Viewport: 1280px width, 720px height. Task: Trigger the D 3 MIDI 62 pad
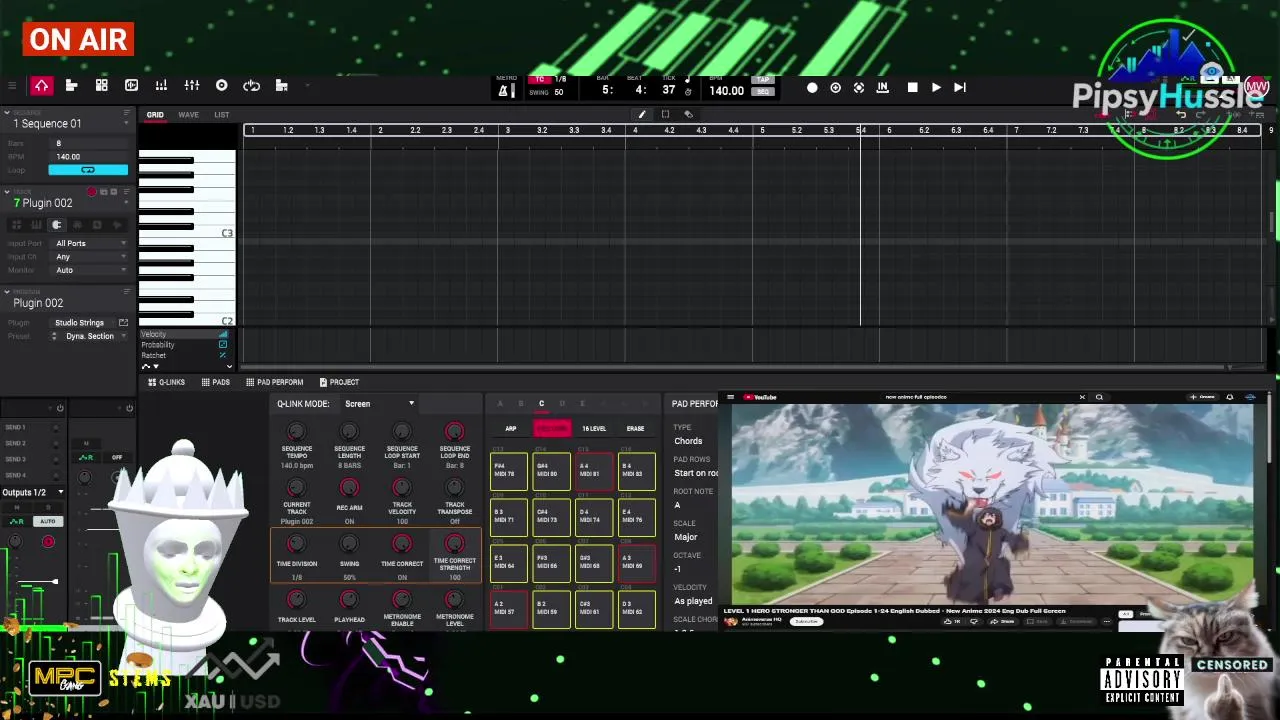pos(636,609)
